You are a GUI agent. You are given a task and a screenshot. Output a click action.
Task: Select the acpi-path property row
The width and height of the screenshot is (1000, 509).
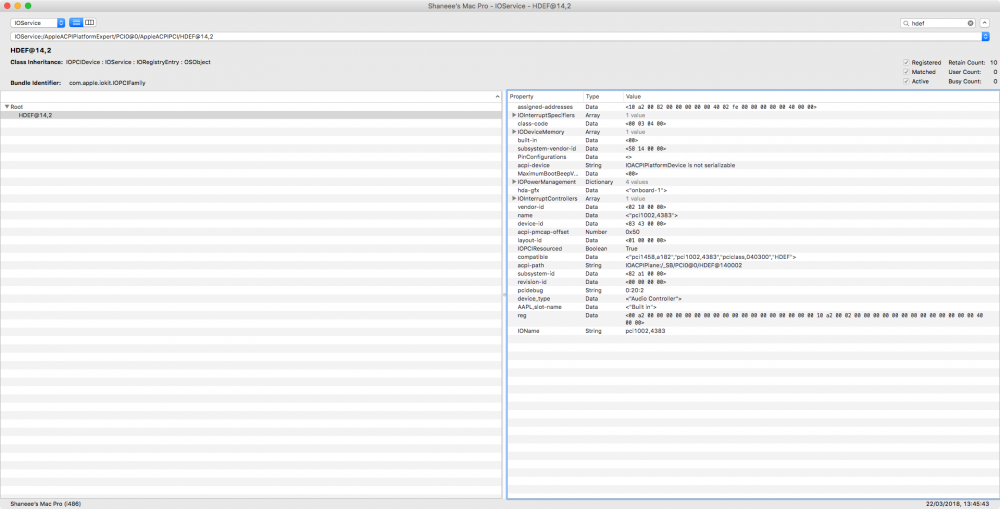click(753, 265)
